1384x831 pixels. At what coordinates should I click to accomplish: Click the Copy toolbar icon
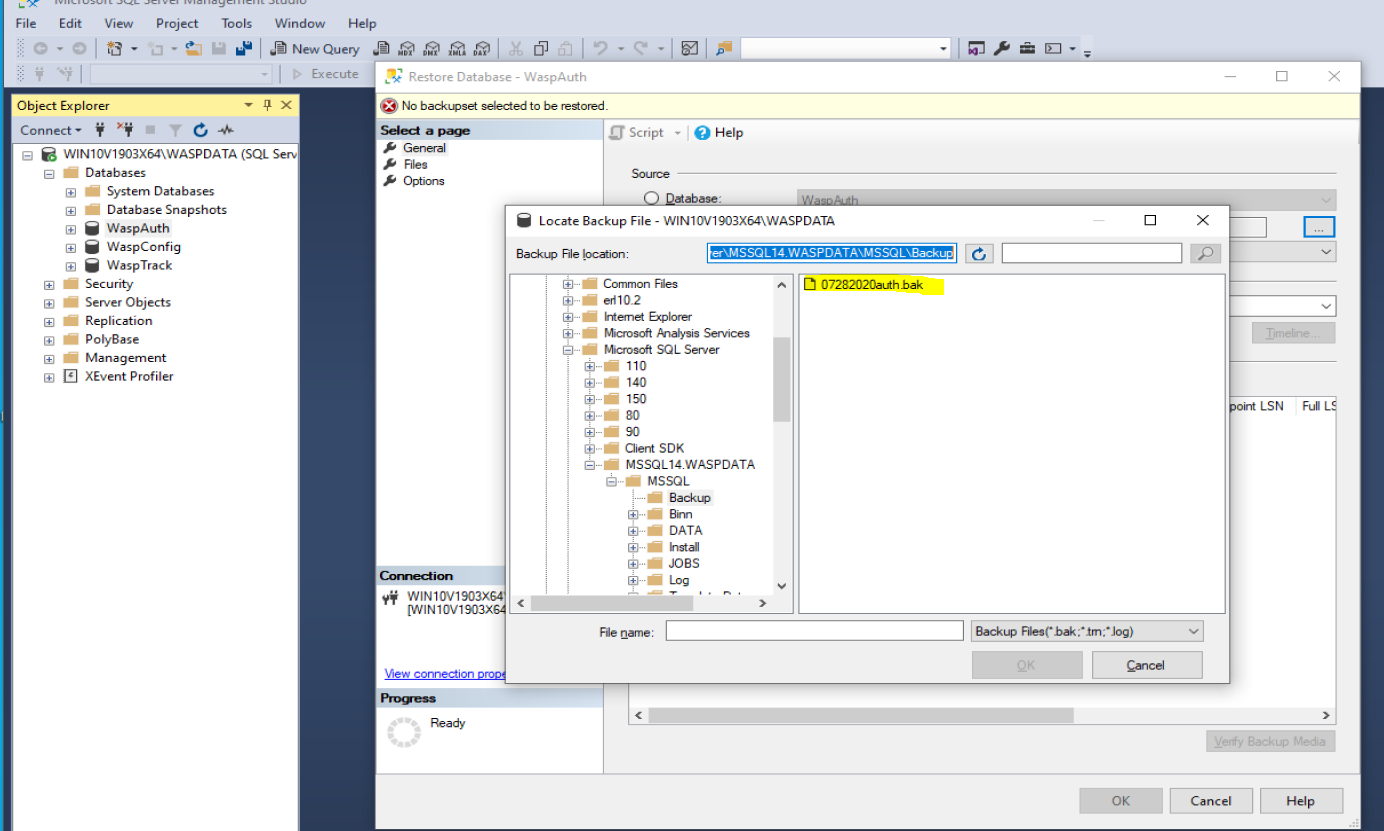pos(541,49)
